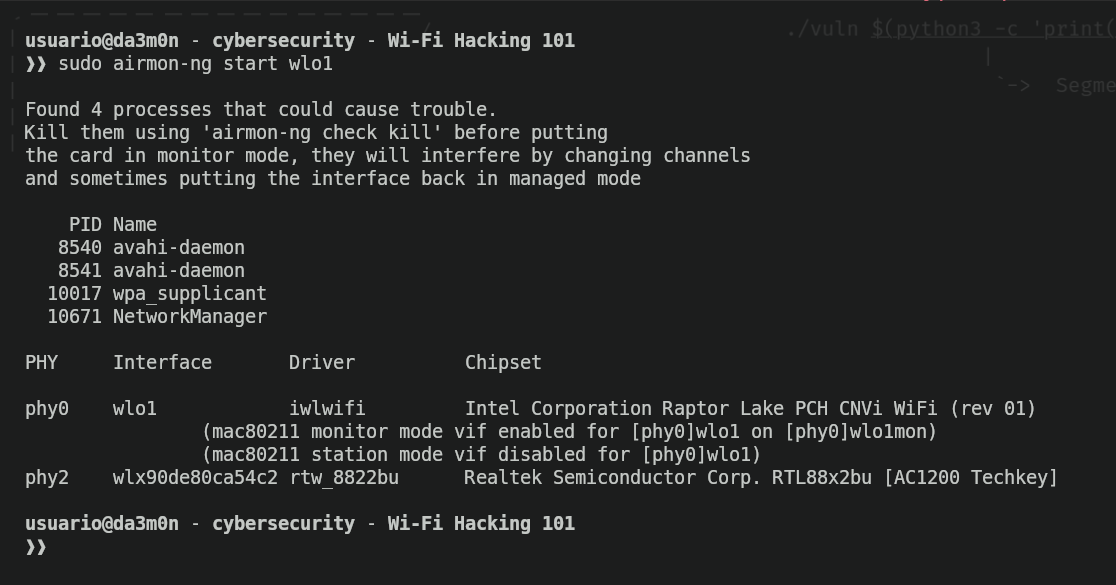
Task: Click the Chipset column header
Action: (x=503, y=362)
